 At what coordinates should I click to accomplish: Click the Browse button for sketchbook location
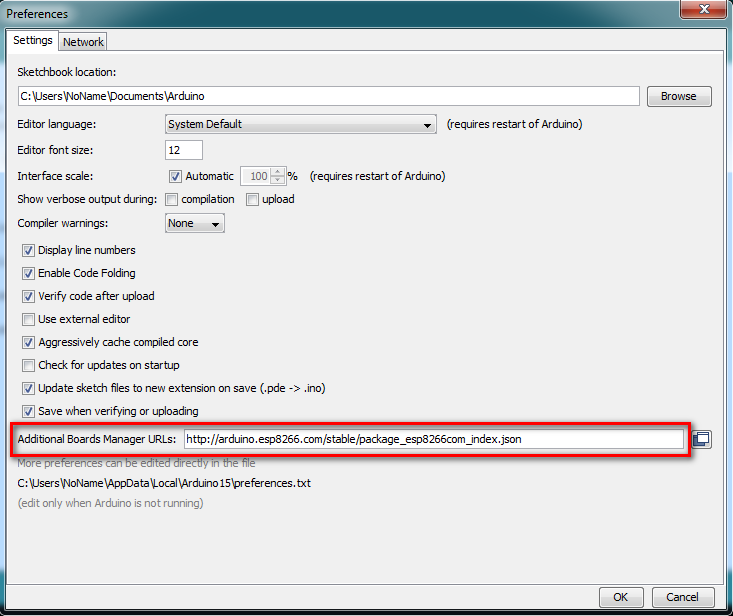[679, 96]
